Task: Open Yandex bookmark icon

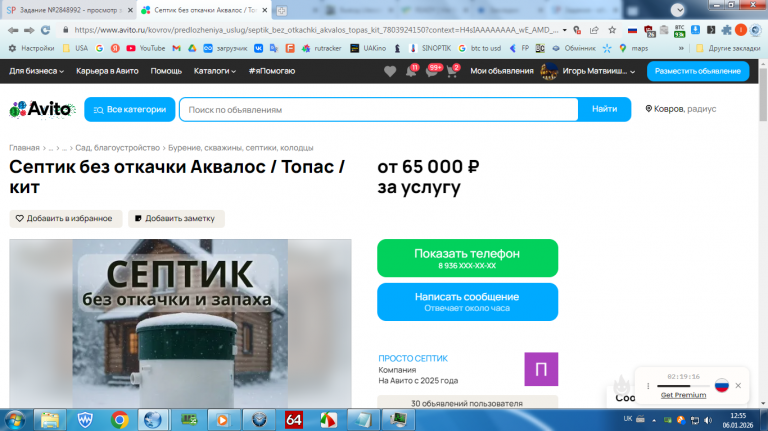Action: click(x=115, y=48)
